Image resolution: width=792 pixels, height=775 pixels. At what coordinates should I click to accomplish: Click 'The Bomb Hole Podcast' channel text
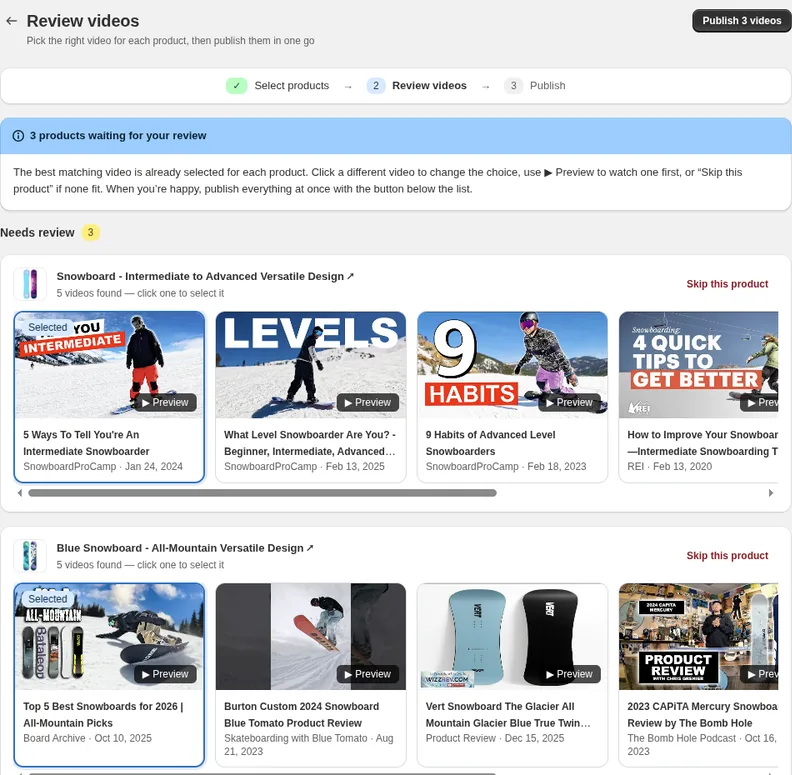pyautogui.click(x=681, y=739)
